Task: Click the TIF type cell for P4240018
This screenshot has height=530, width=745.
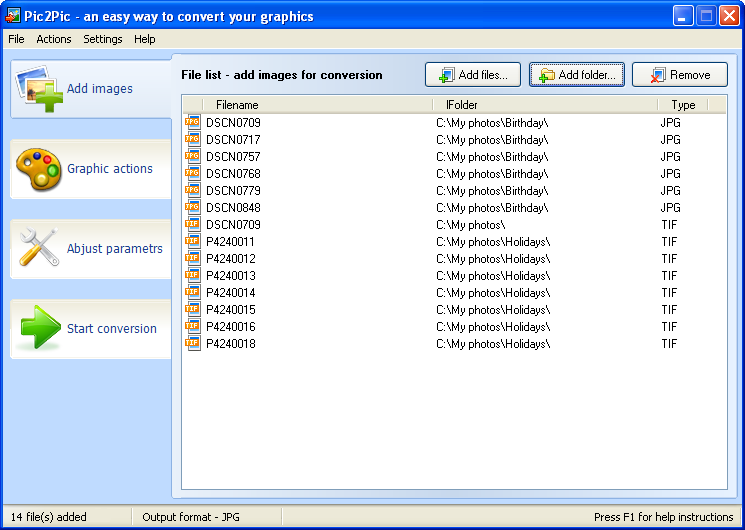Action: 669,344
